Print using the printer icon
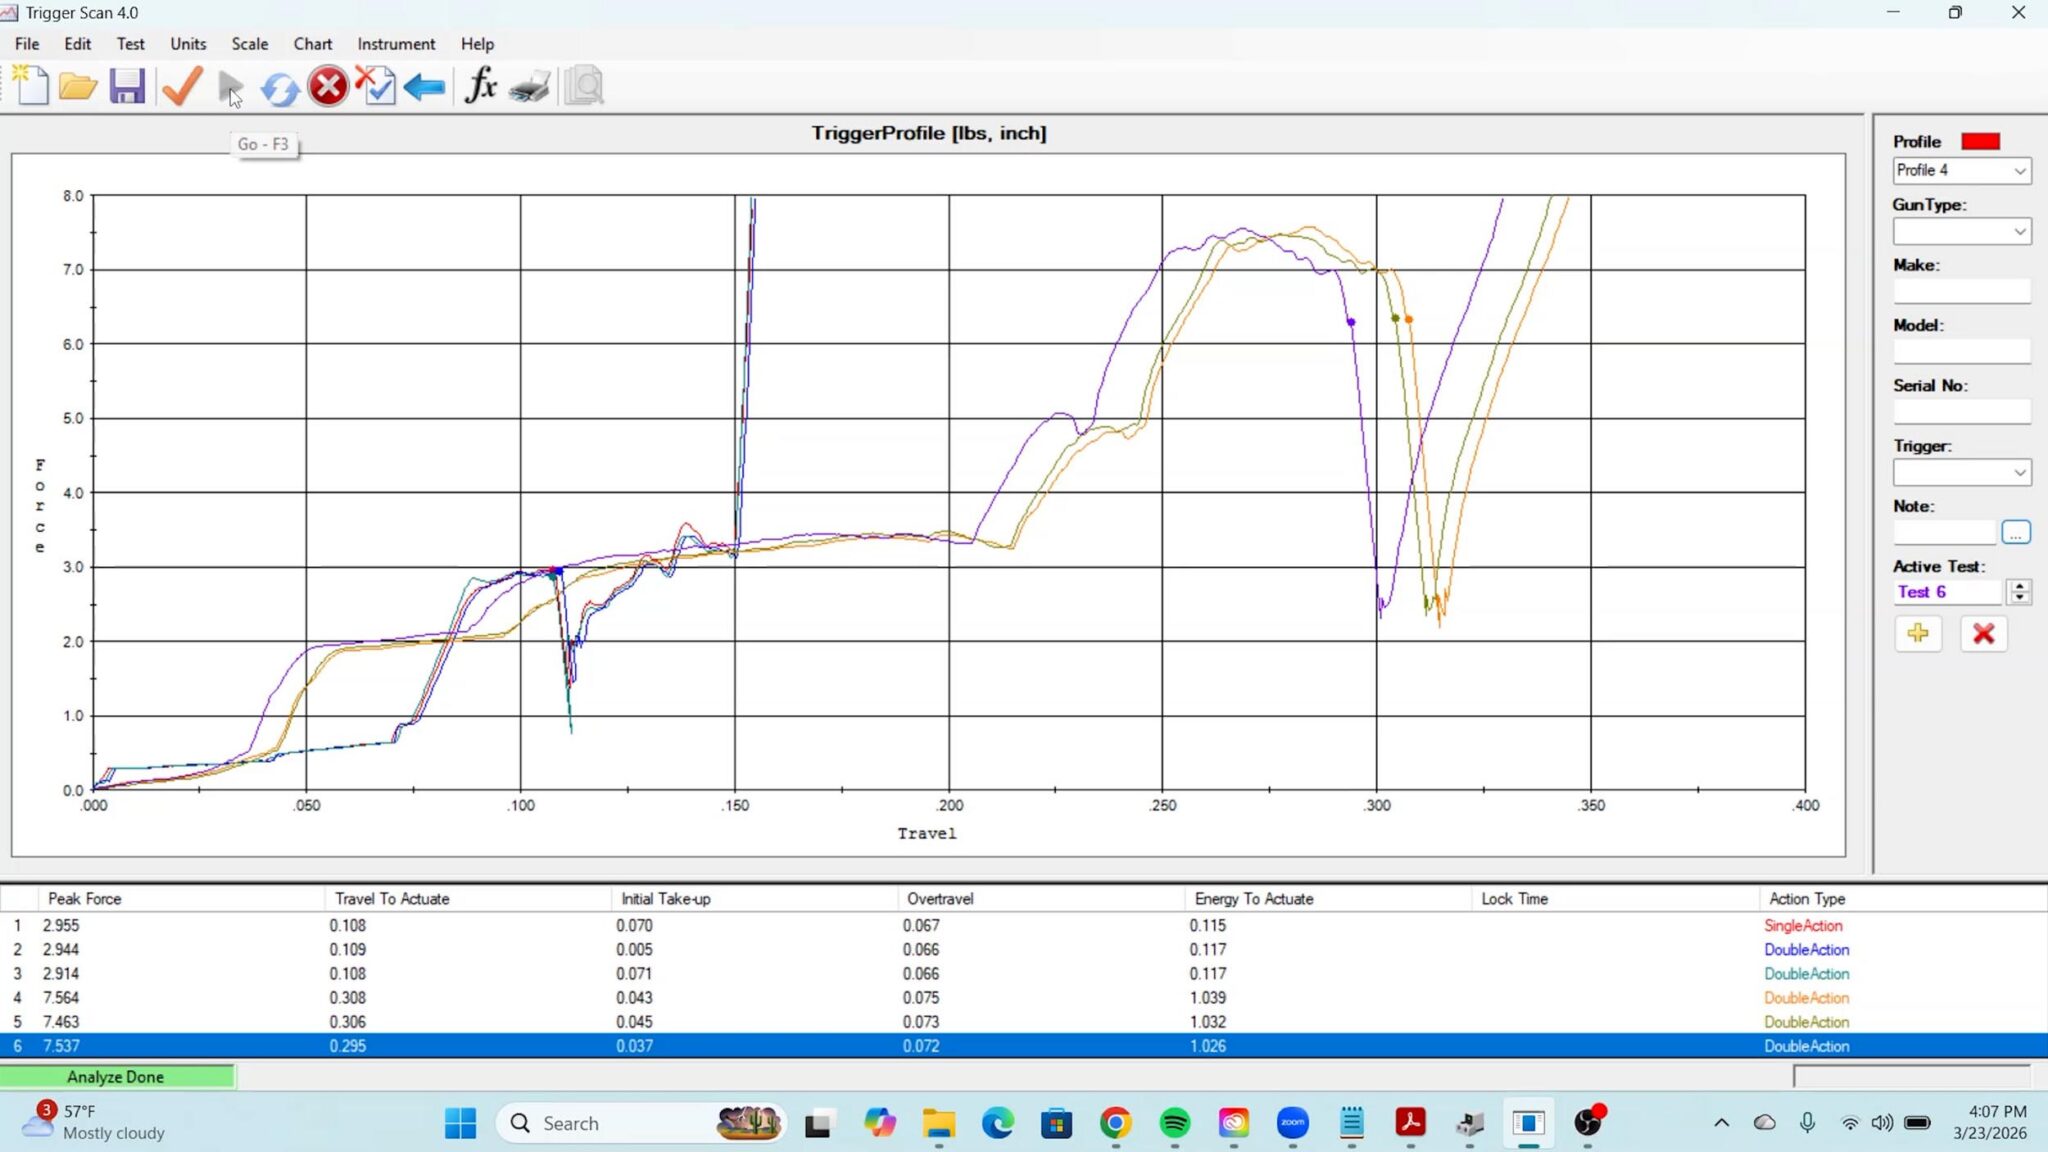Image resolution: width=2048 pixels, height=1152 pixels. (x=530, y=88)
